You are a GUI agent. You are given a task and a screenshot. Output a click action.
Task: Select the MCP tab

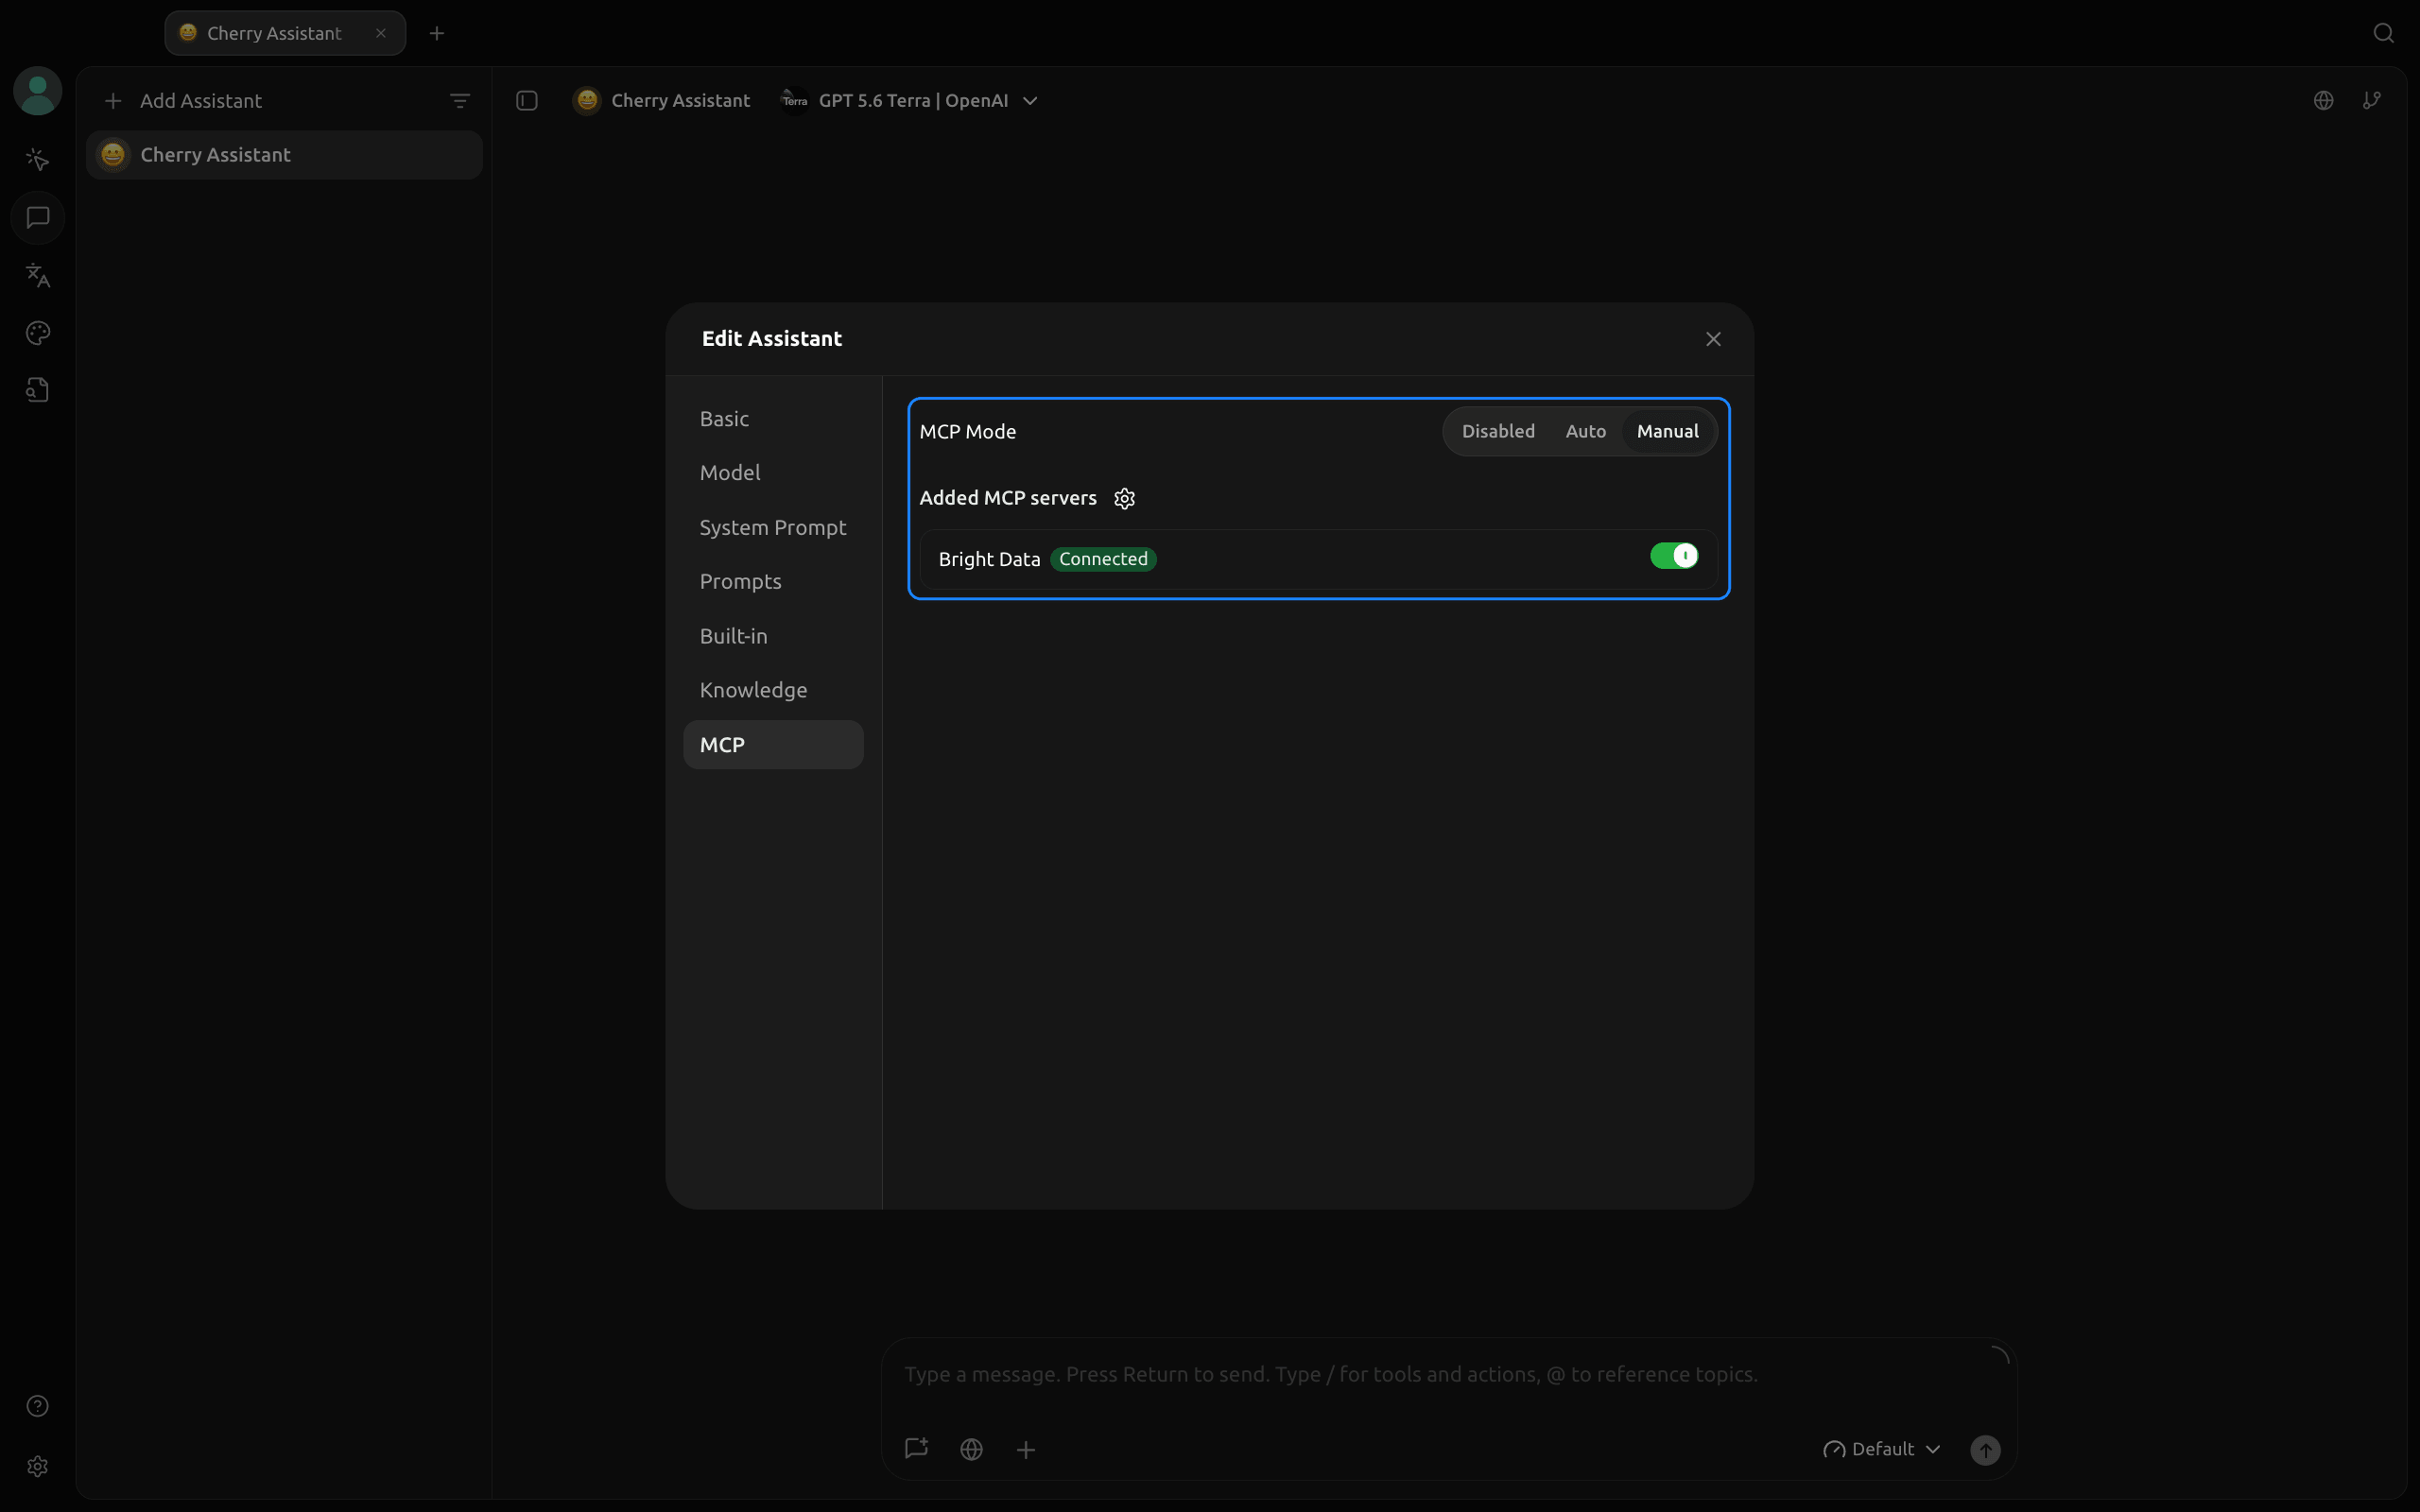click(773, 745)
